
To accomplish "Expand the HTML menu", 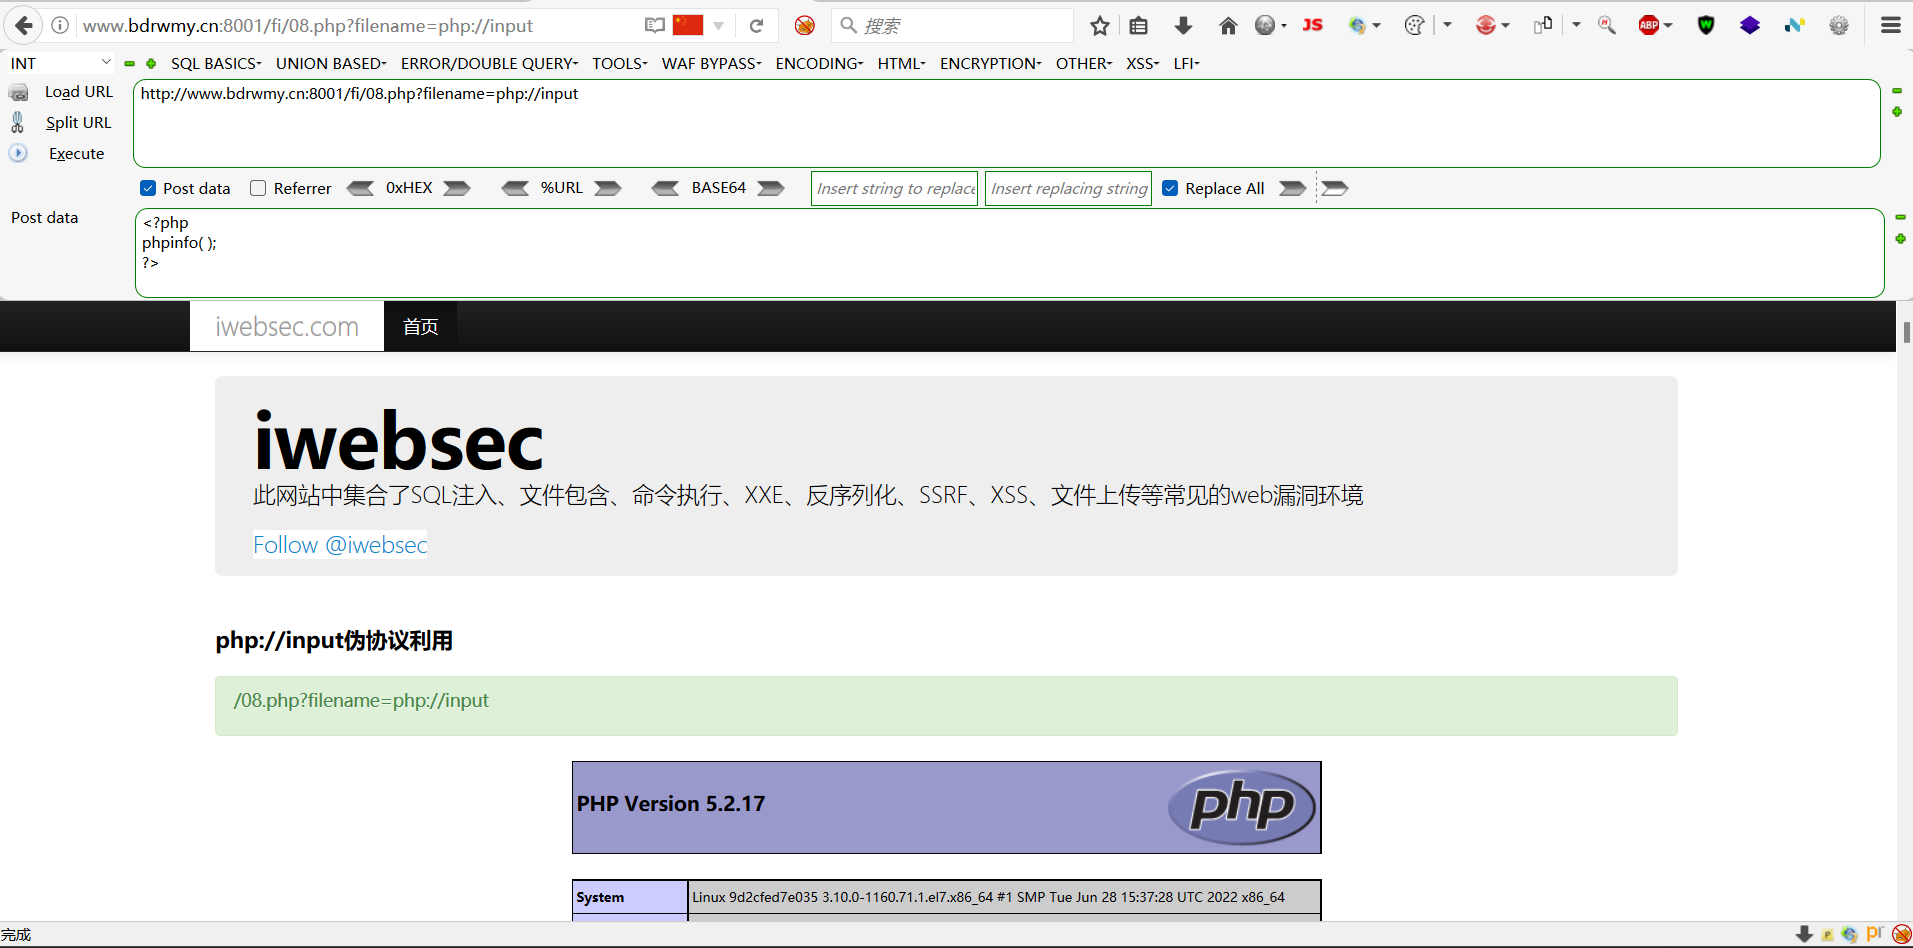I will (x=902, y=63).
